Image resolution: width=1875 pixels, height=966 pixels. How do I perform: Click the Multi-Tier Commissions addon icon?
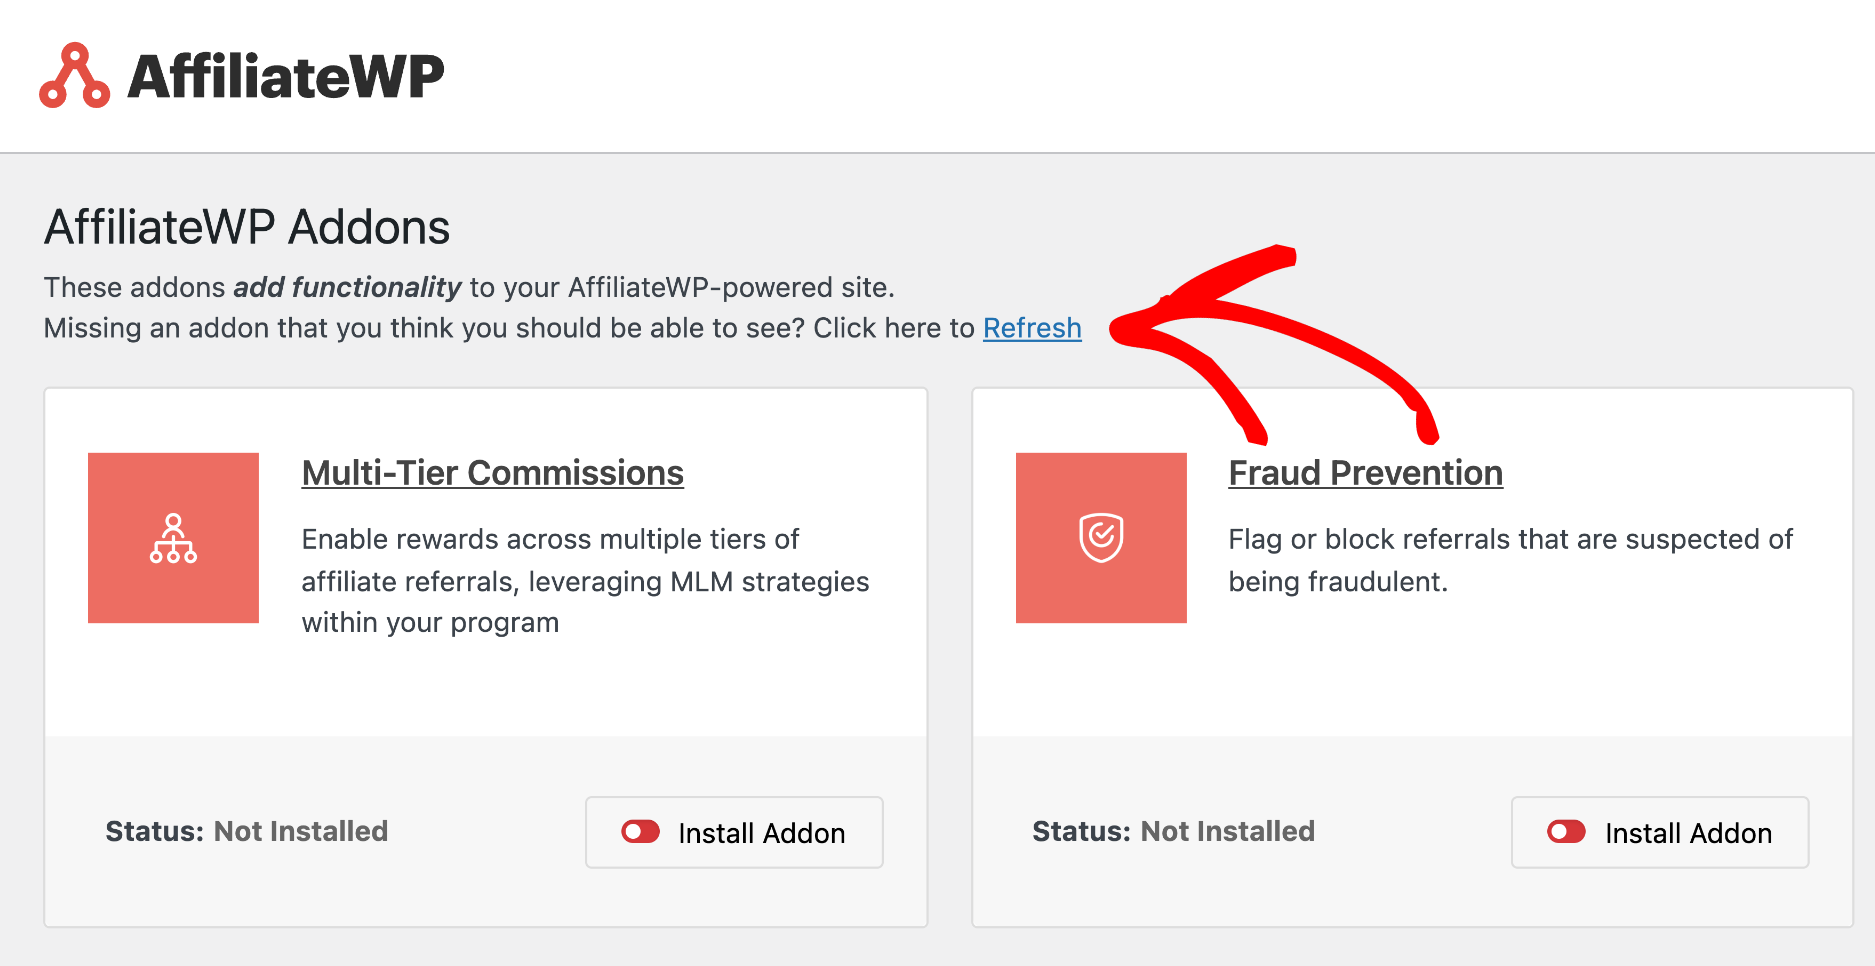click(x=173, y=538)
